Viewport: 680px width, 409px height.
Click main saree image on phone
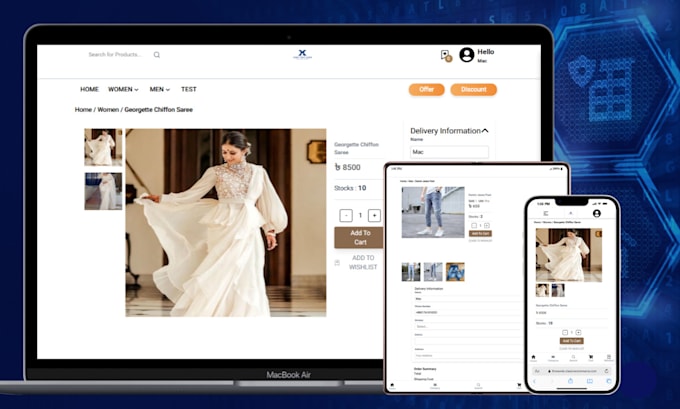point(569,255)
